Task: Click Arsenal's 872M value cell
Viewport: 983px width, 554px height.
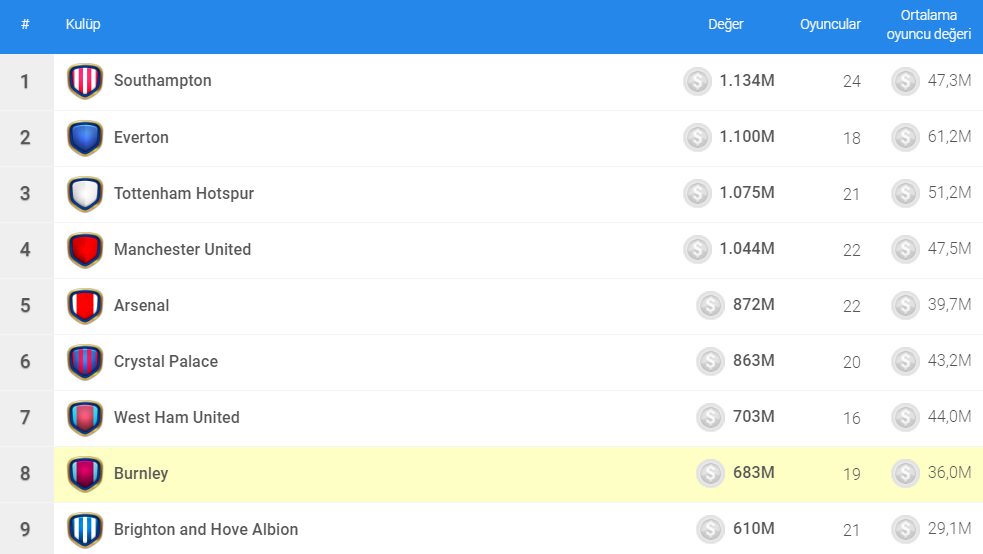Action: tap(753, 306)
